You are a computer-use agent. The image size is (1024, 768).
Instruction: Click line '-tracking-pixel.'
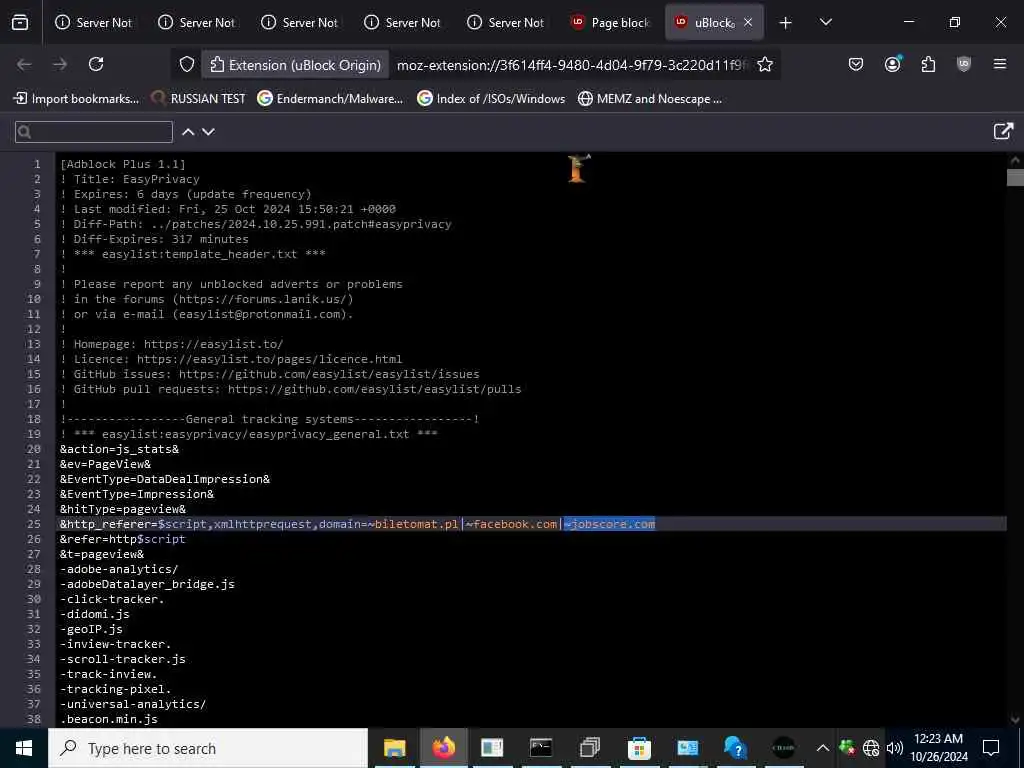pyautogui.click(x=116, y=689)
